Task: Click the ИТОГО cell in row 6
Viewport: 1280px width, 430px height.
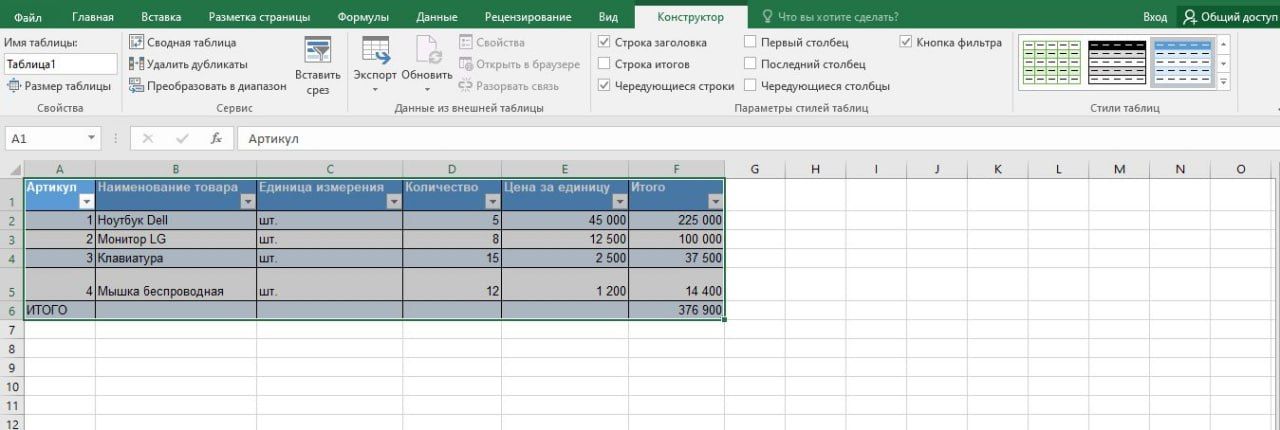Action: click(60, 310)
